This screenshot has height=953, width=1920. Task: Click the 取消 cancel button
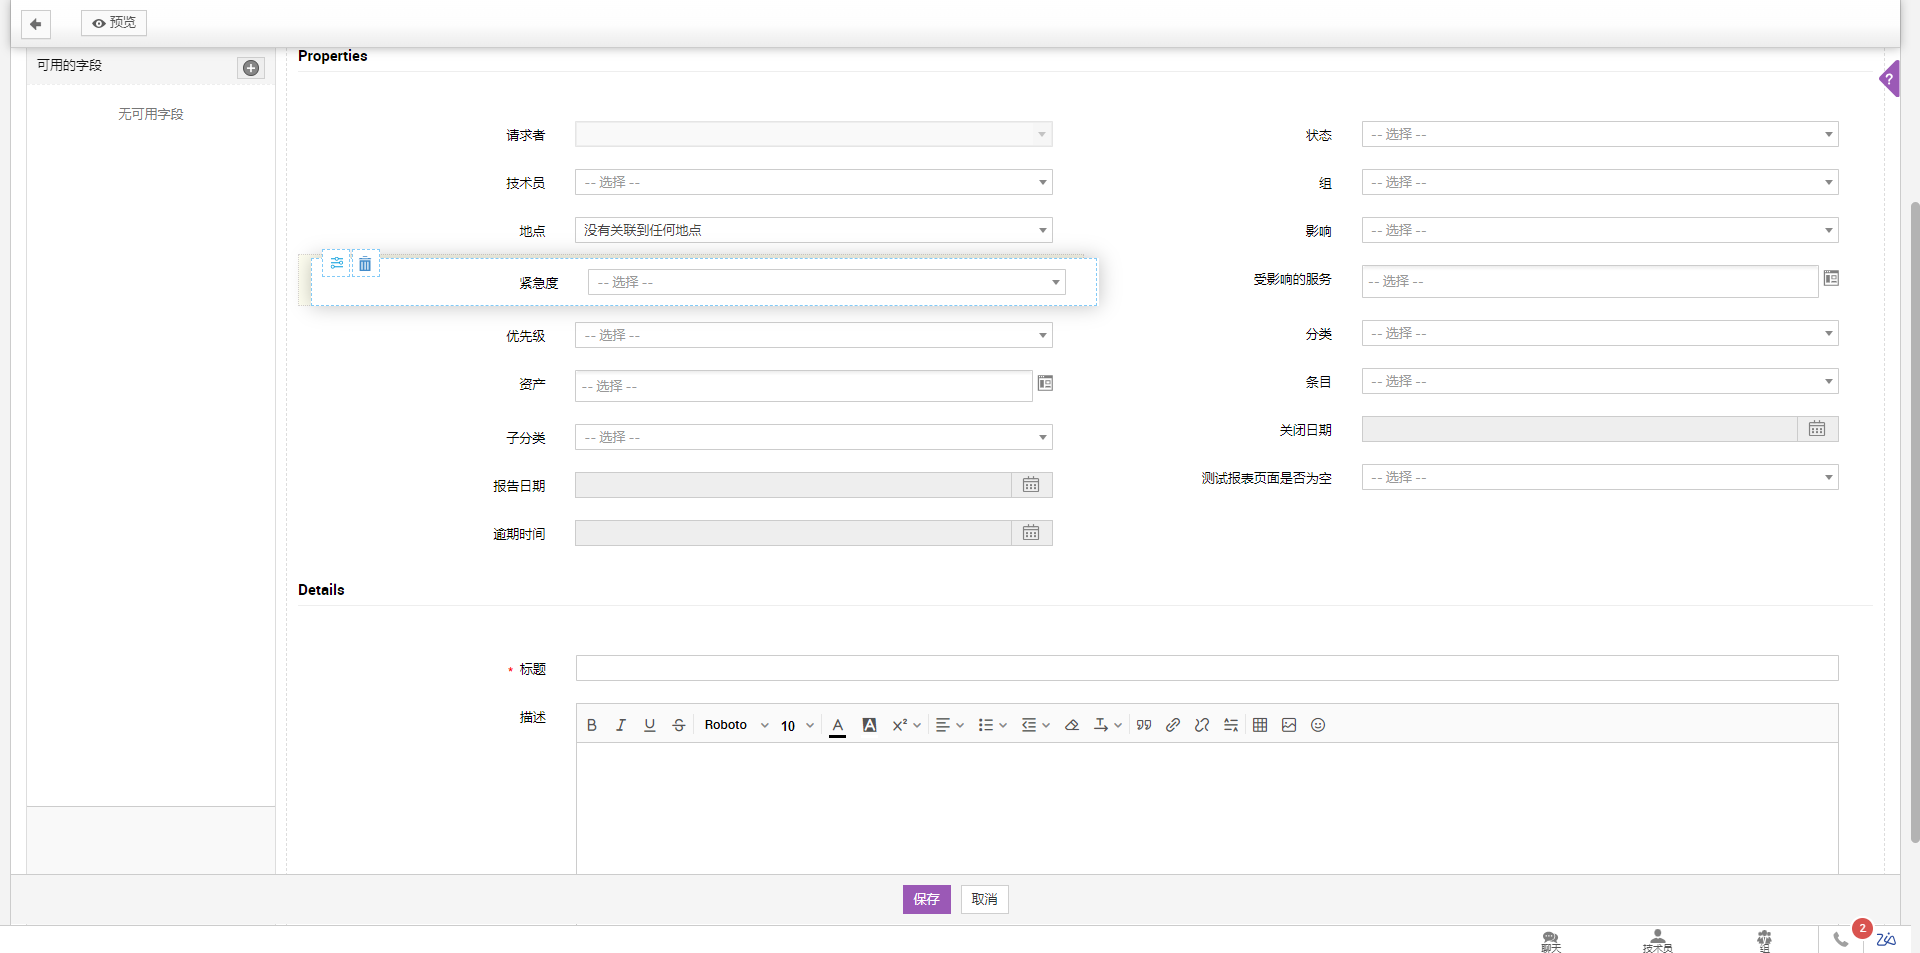click(x=984, y=899)
